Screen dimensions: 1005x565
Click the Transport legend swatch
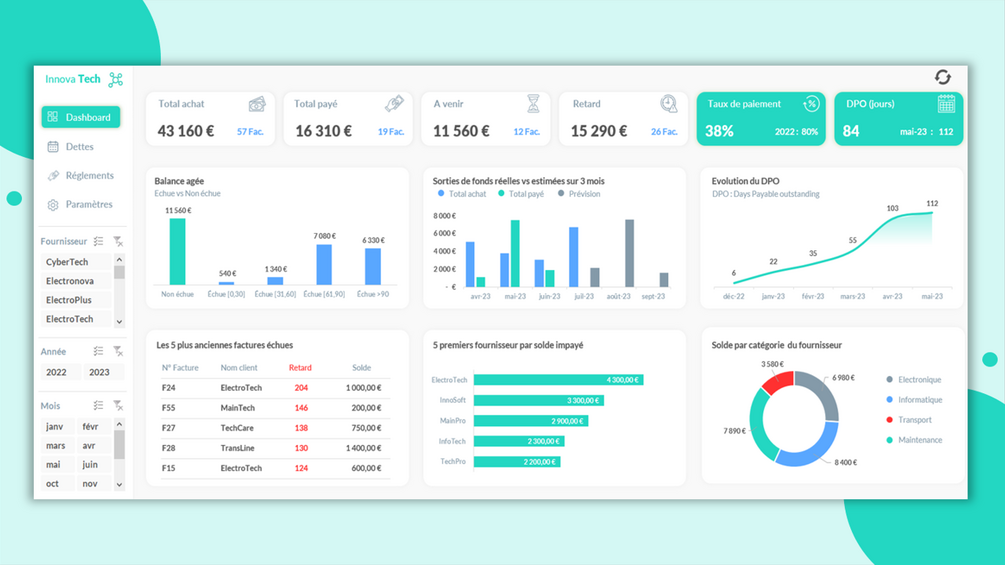click(x=889, y=420)
